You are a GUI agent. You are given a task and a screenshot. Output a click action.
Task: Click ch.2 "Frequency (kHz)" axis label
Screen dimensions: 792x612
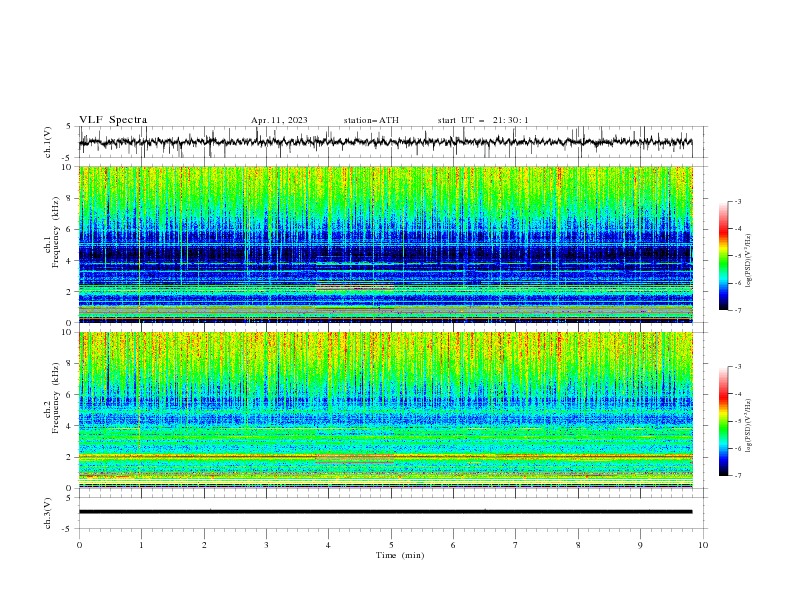pos(55,398)
